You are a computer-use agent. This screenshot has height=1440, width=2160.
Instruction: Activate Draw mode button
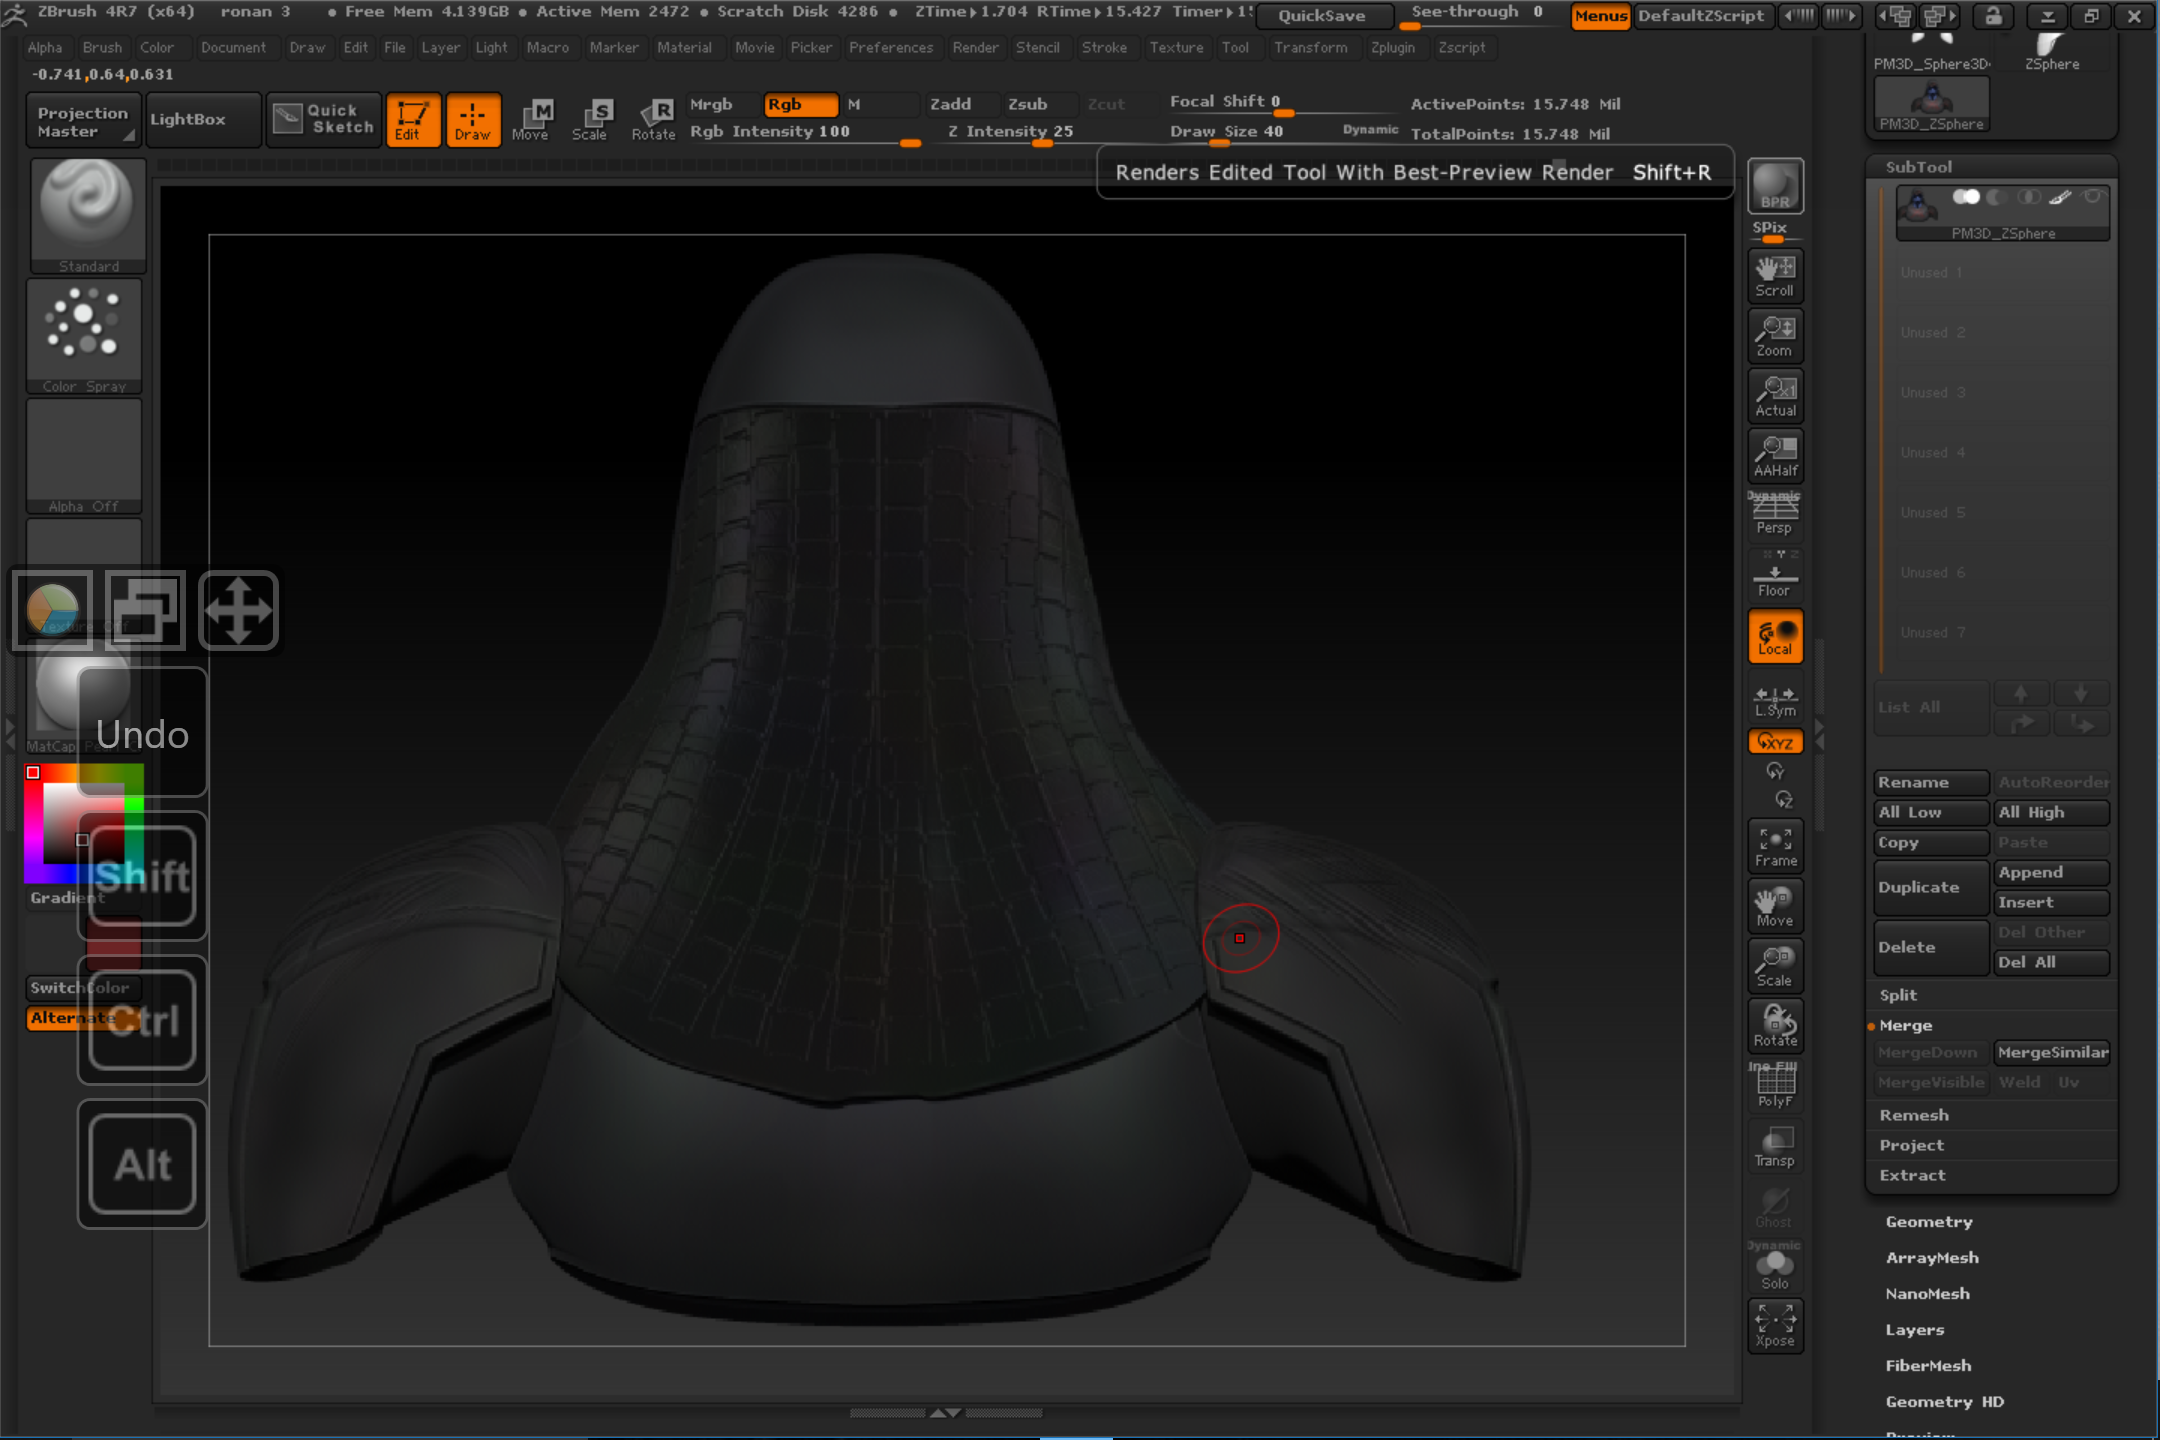coord(473,120)
